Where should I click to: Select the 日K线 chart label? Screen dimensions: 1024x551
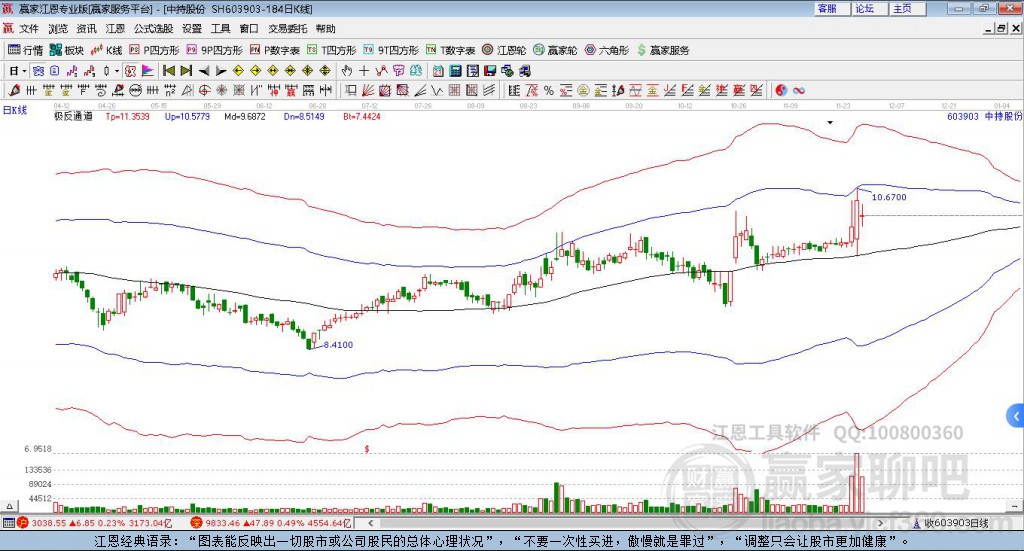15,110
